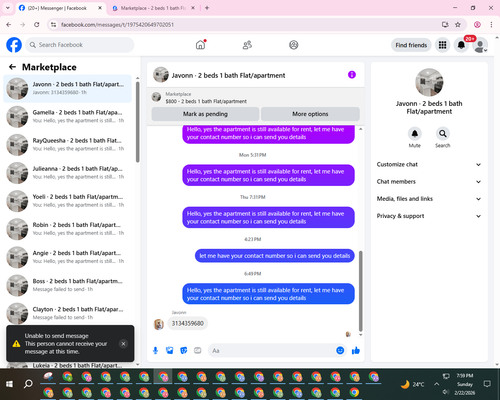This screenshot has height=400, width=500.
Task: Click the conversation list scrollbar
Action: [x=137, y=122]
